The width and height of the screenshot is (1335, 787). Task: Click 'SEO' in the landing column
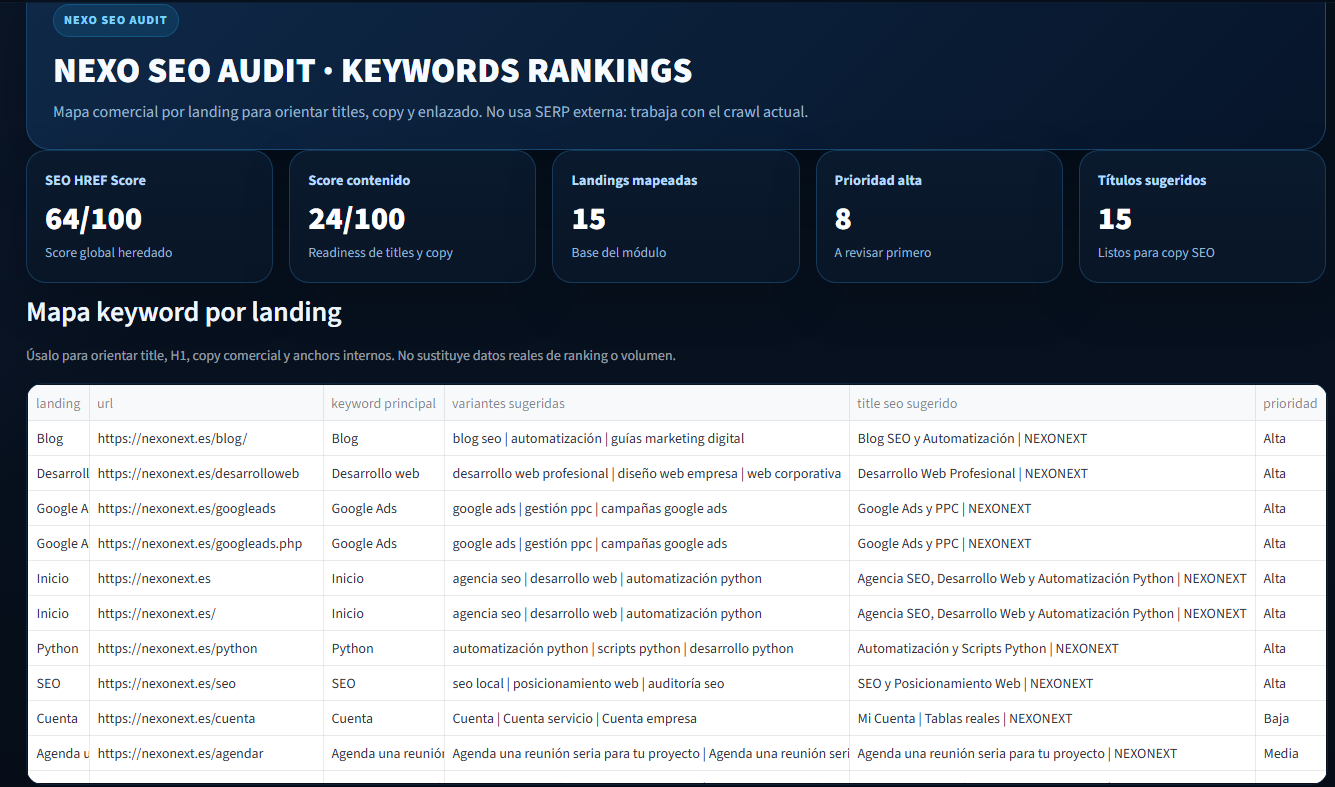coord(58,683)
